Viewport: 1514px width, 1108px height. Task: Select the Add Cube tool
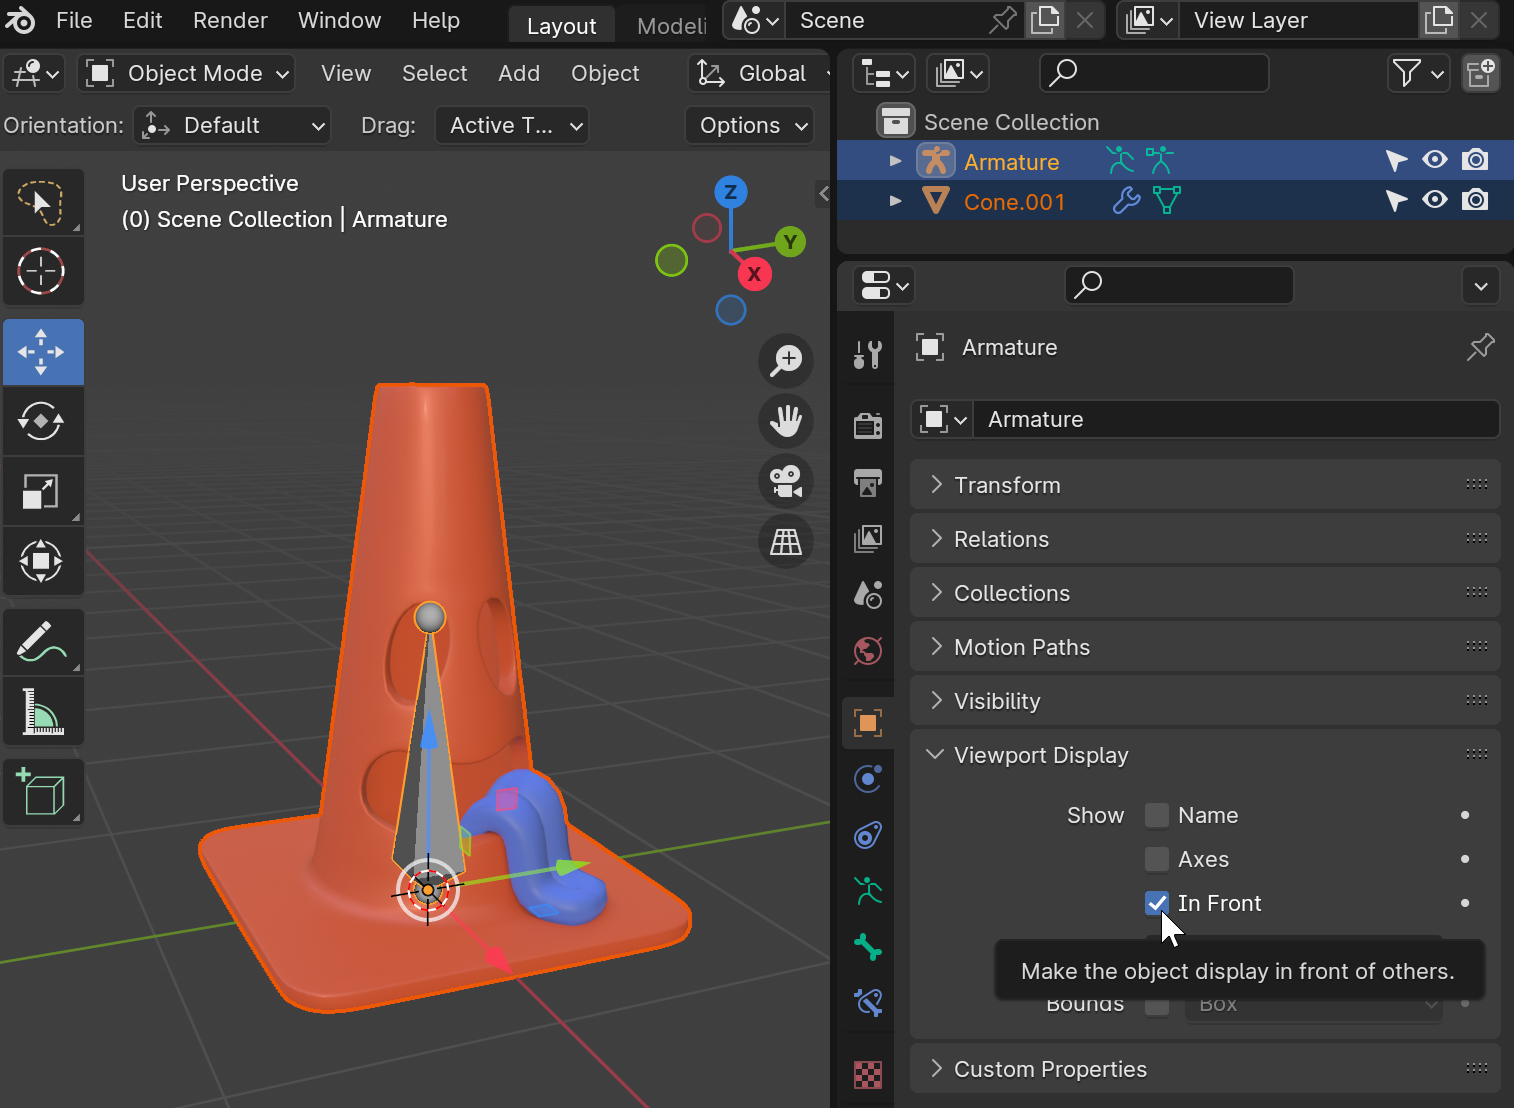point(42,792)
